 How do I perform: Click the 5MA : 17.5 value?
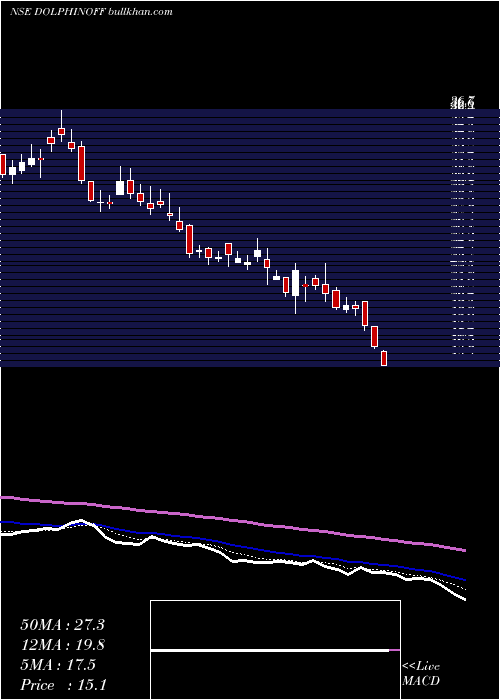pos(58,665)
